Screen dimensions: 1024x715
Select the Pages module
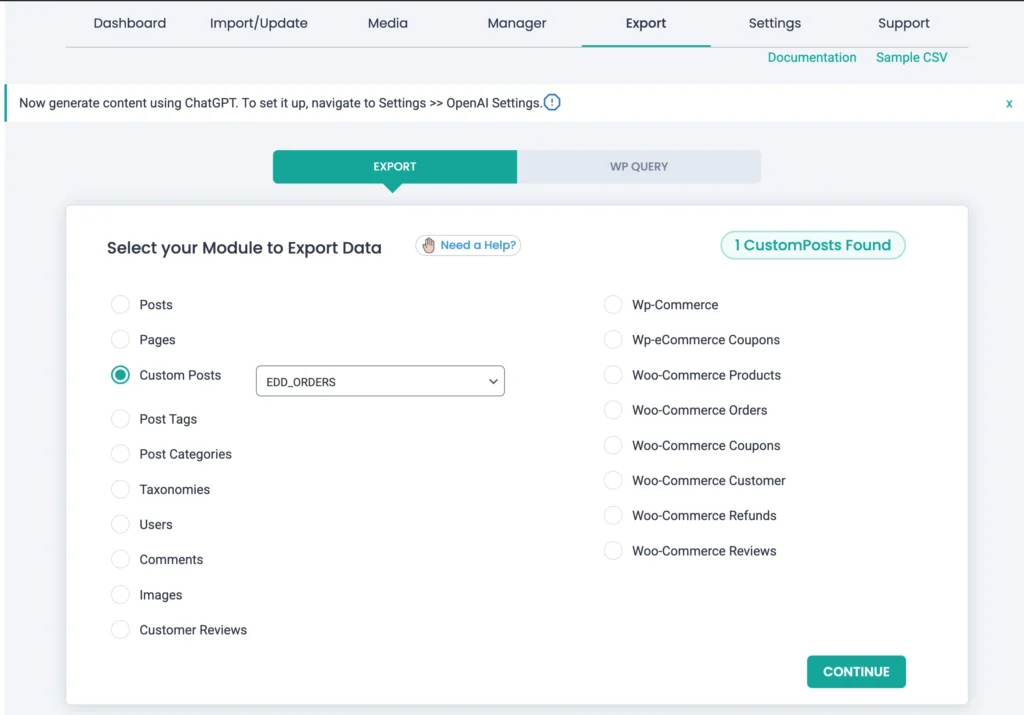coord(120,339)
